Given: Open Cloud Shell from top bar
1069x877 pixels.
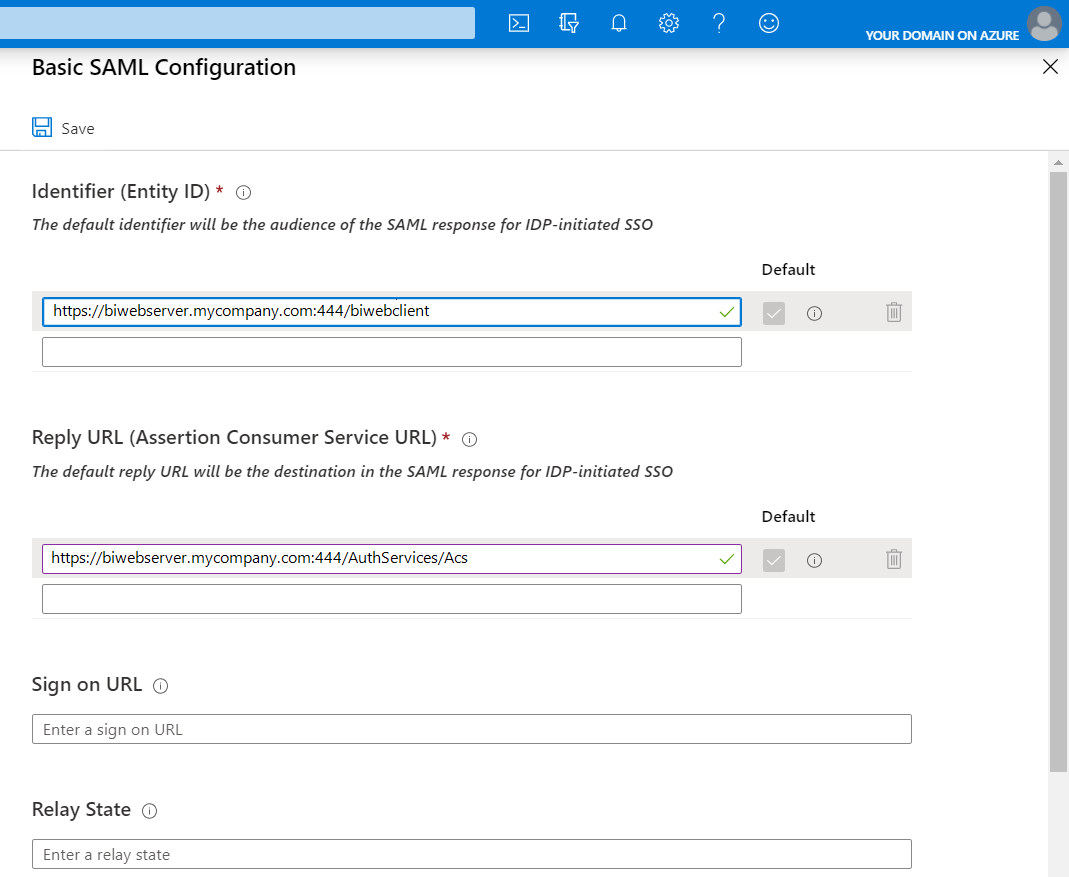Looking at the screenshot, I should [519, 23].
